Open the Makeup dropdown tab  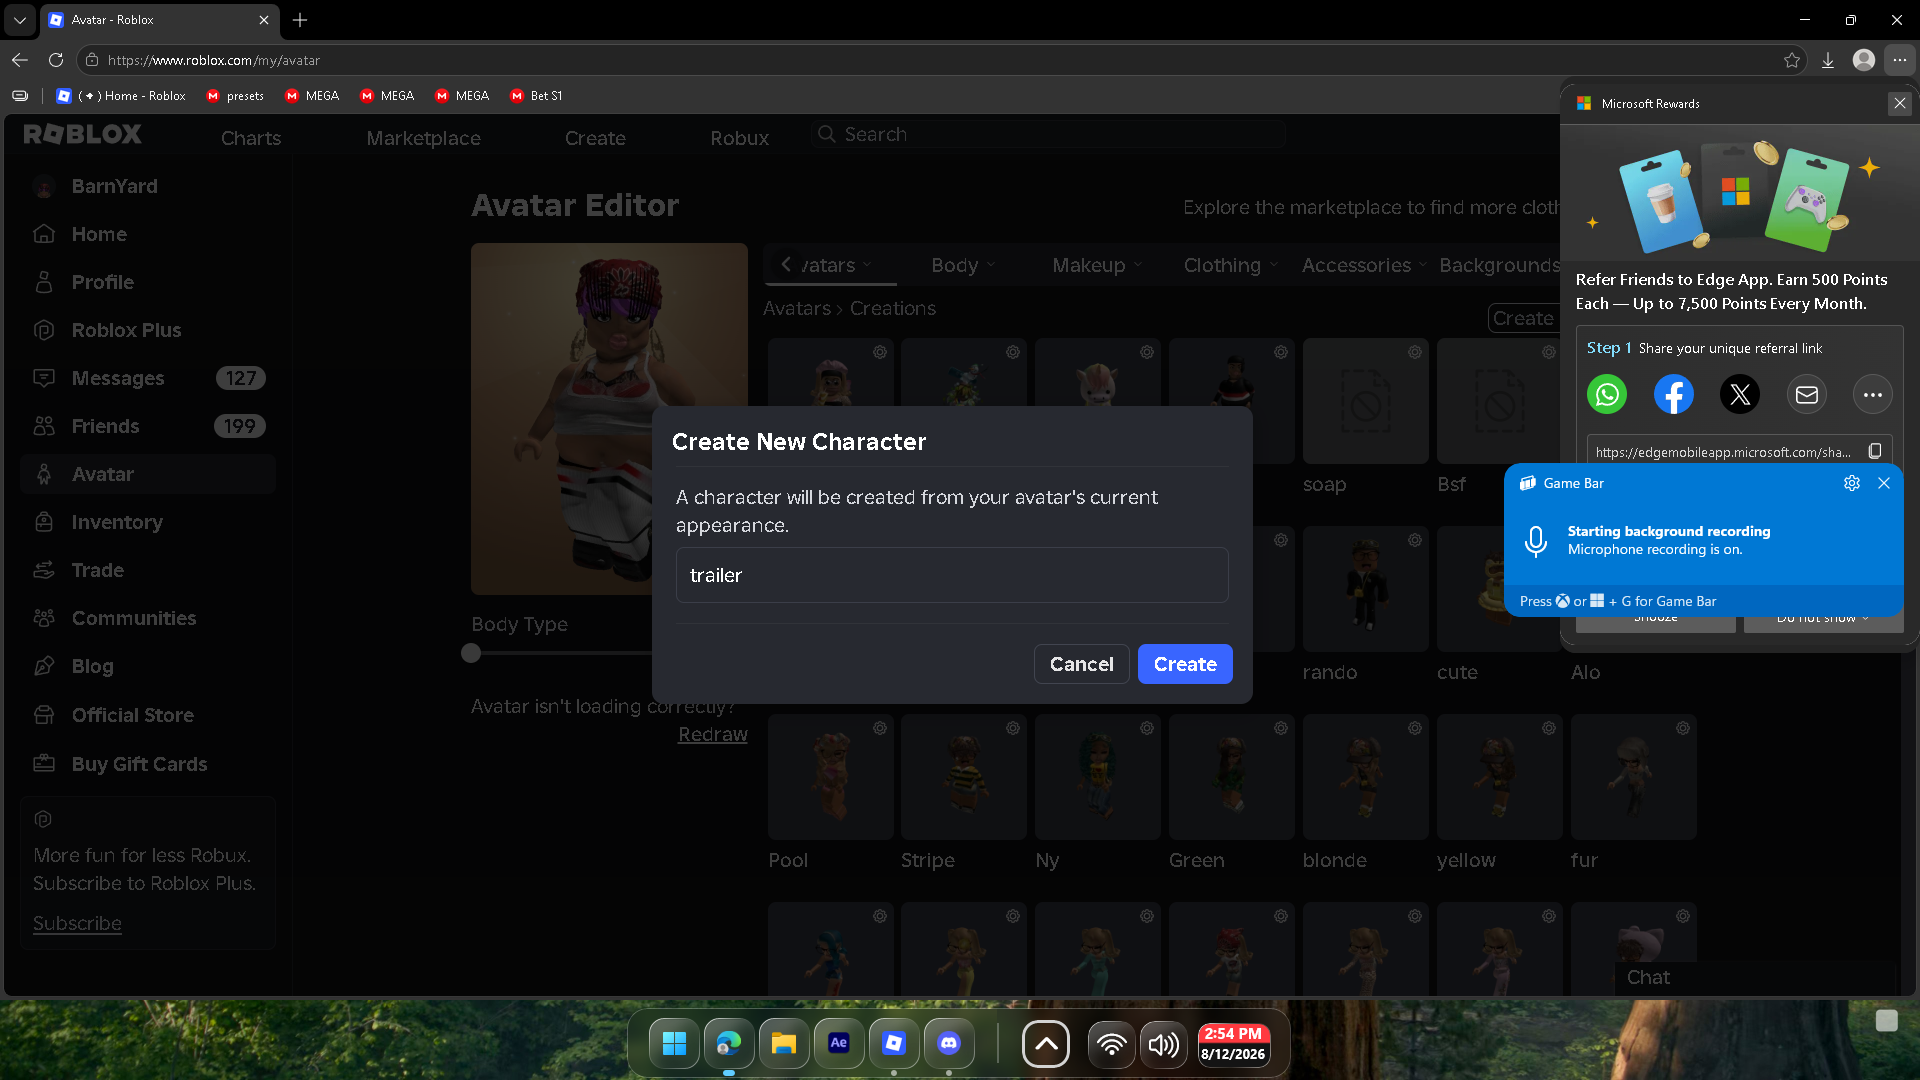pos(1097,265)
